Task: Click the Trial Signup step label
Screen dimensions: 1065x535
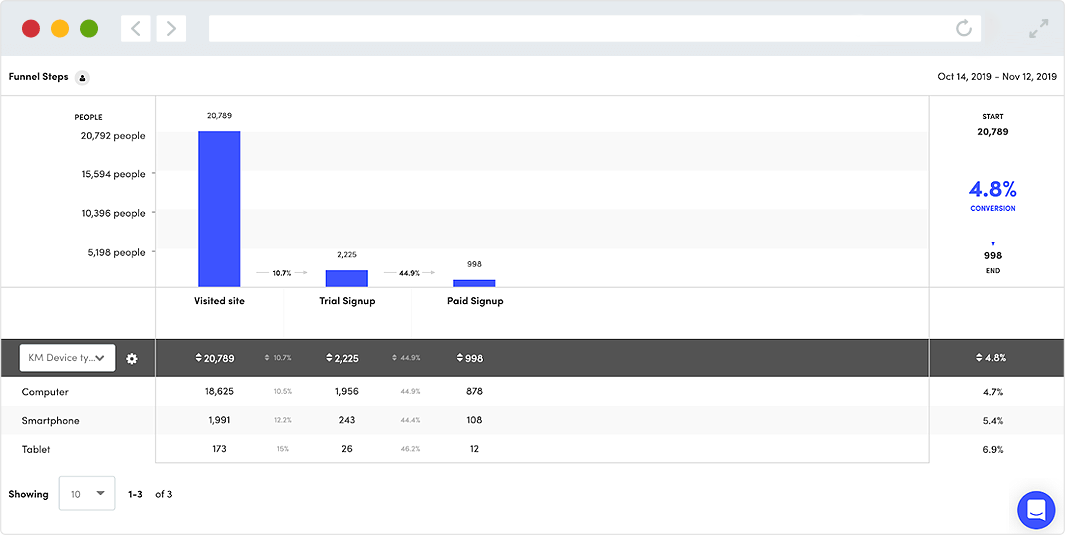Action: [x=347, y=301]
